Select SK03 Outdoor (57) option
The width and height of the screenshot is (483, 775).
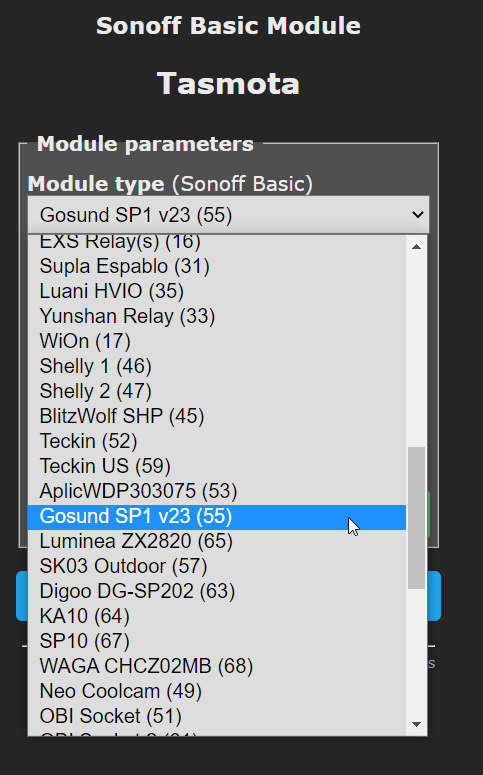[217, 566]
